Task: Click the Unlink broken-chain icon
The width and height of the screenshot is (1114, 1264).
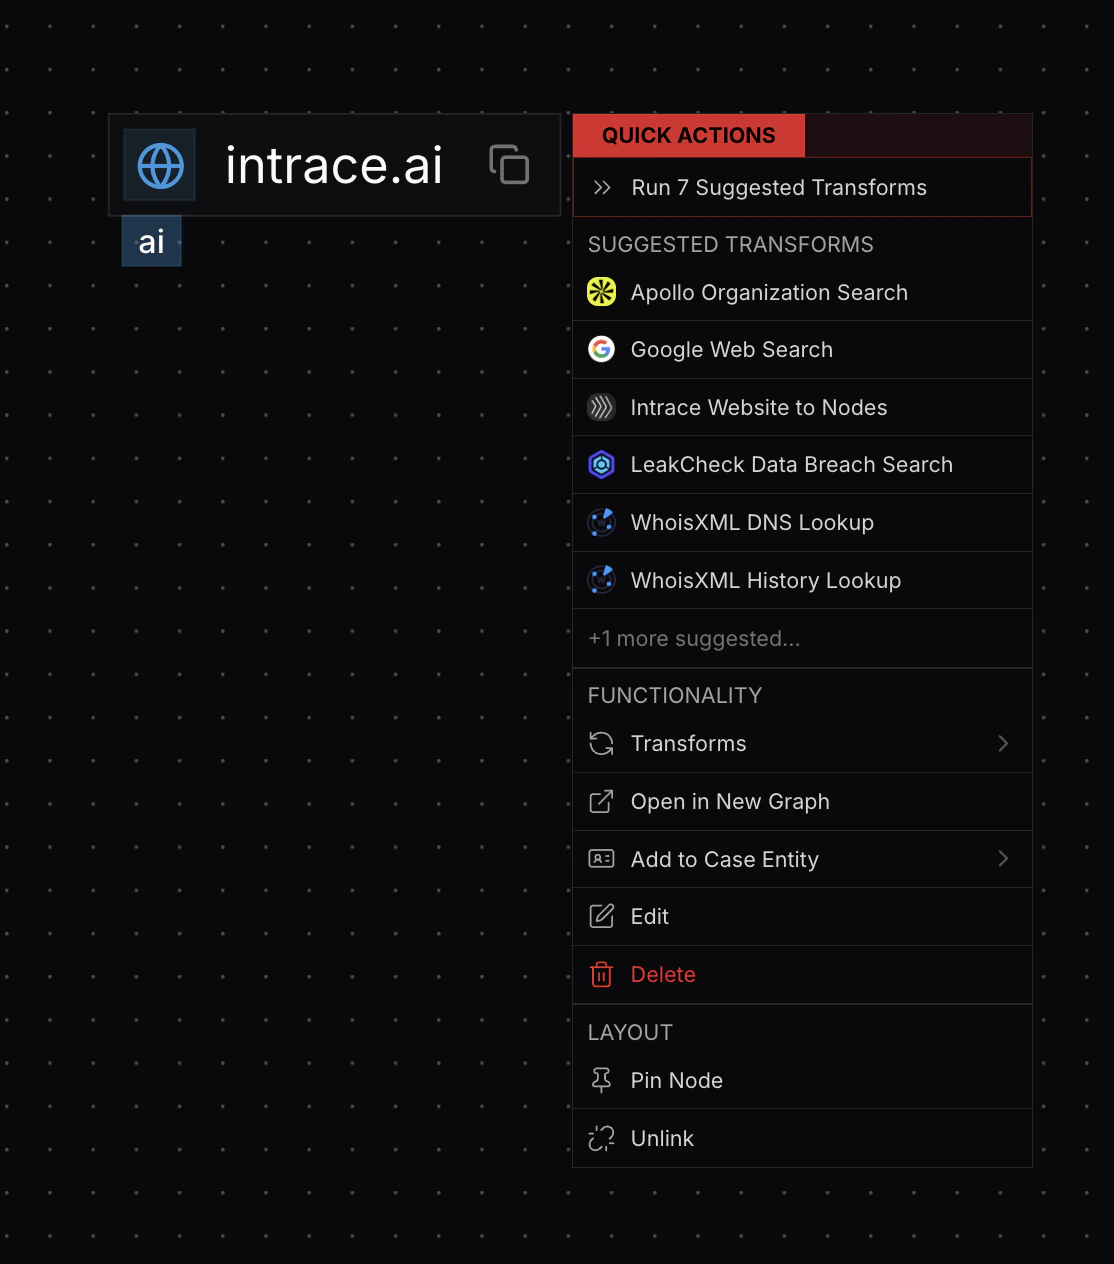Action: point(601,1138)
